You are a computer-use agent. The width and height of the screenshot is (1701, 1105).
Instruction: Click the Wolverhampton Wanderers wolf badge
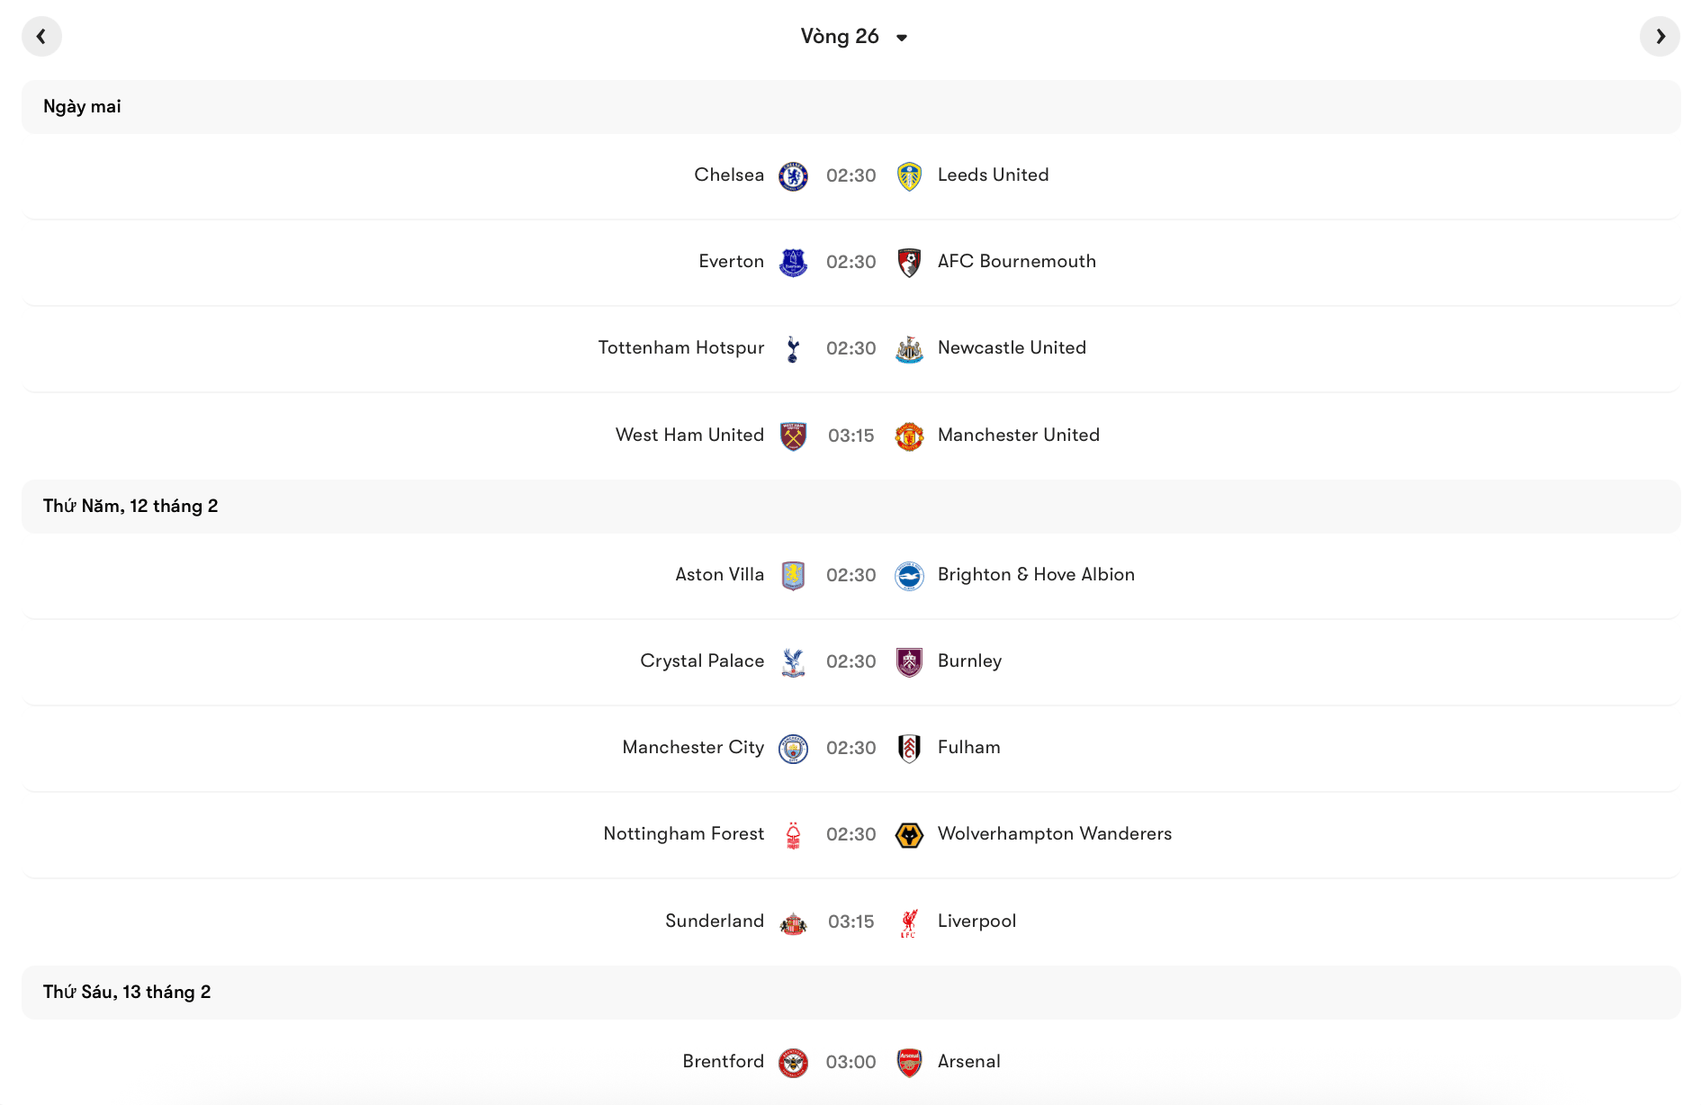pyautogui.click(x=910, y=834)
